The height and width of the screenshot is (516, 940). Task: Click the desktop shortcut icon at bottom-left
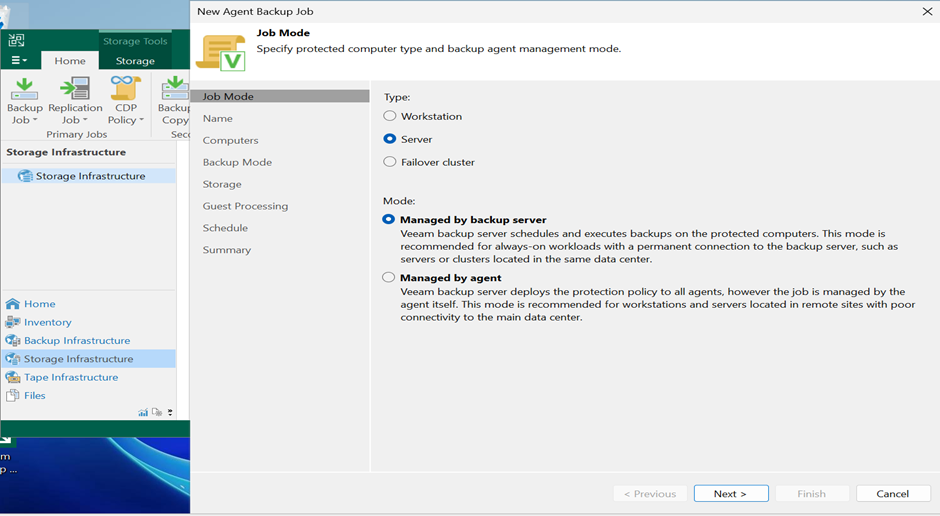tap(6, 441)
